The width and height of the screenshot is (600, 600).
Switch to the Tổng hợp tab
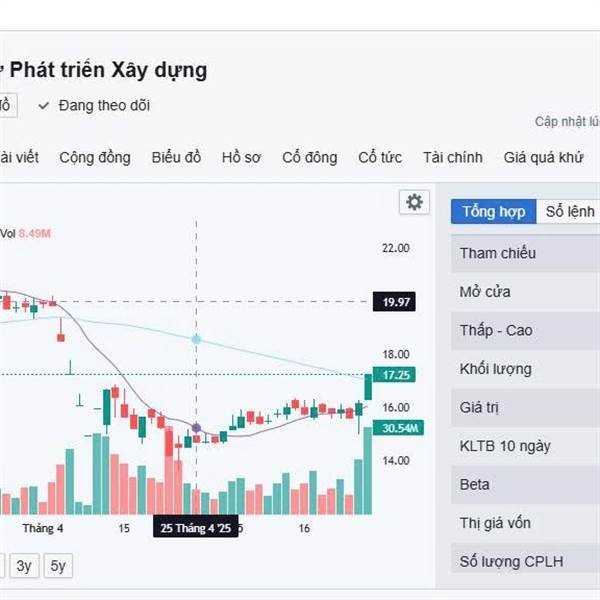click(493, 212)
